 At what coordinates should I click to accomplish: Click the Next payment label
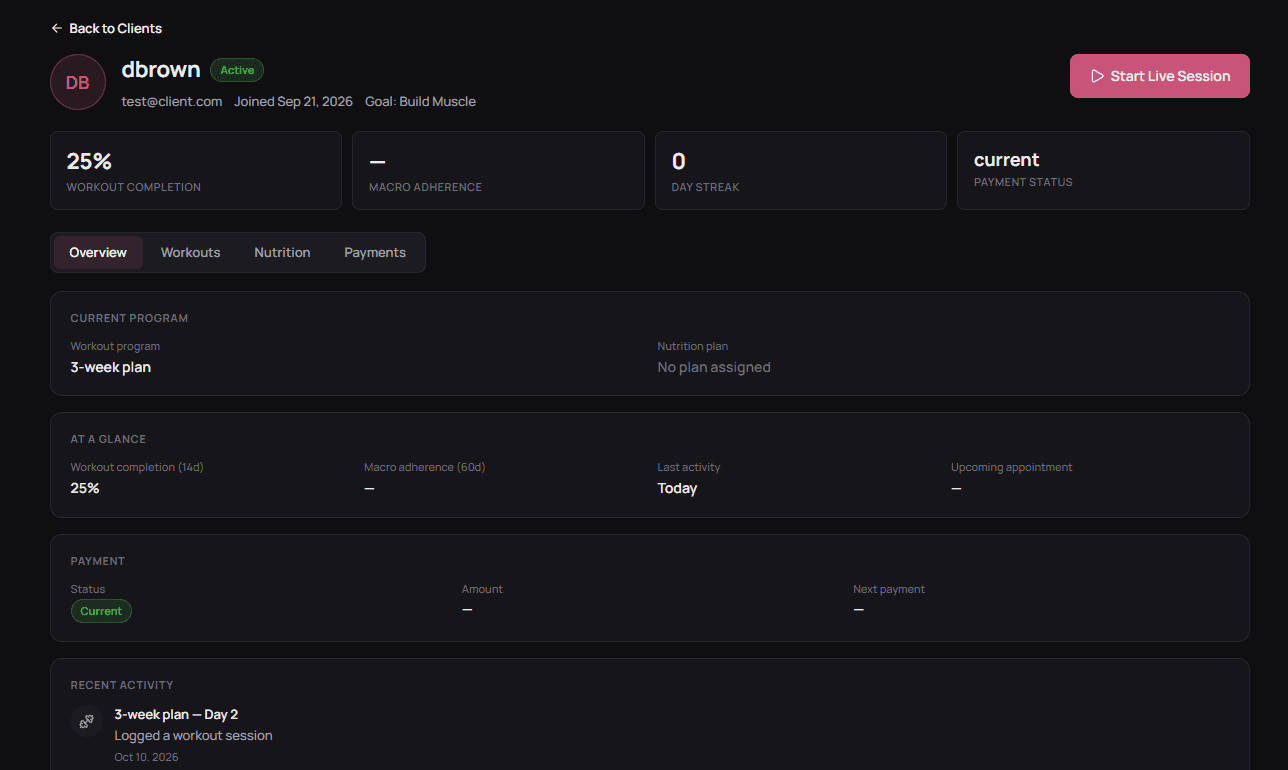point(889,589)
